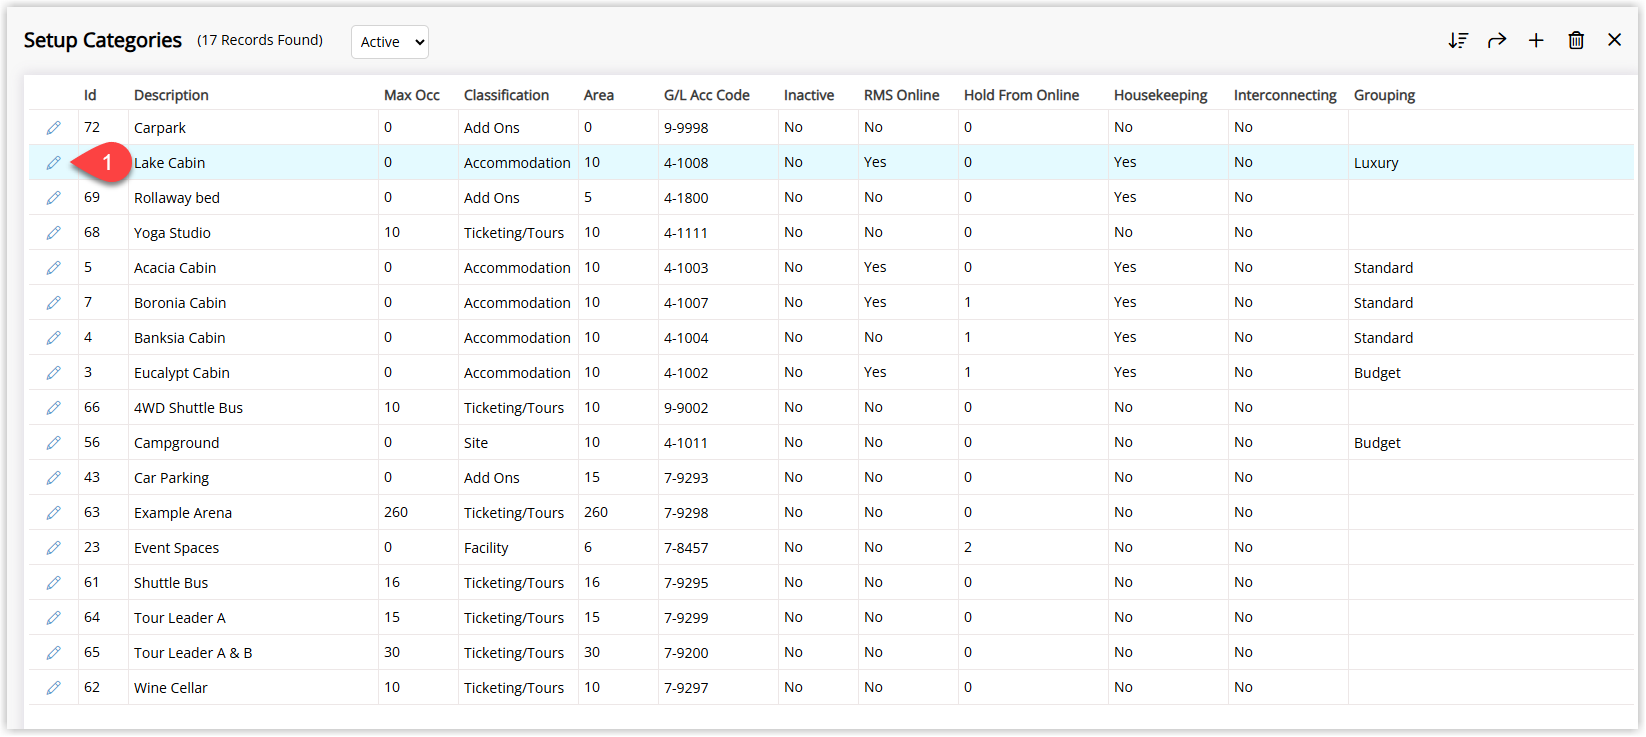Sort by the Id column header
1646x737 pixels.
[90, 95]
